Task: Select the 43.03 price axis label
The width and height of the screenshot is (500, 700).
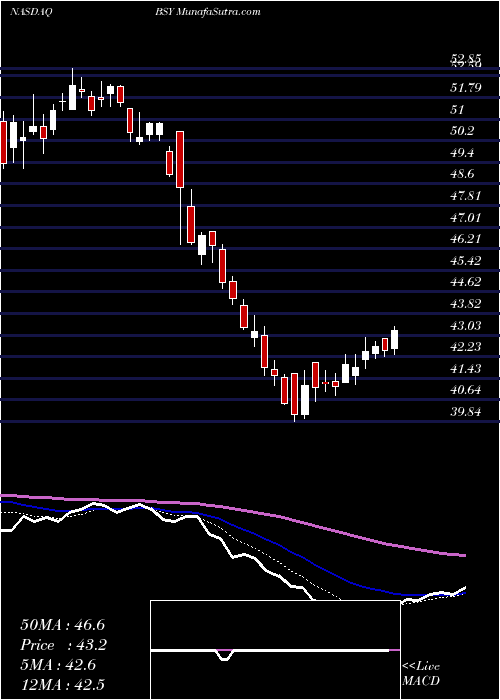Action: (466, 325)
